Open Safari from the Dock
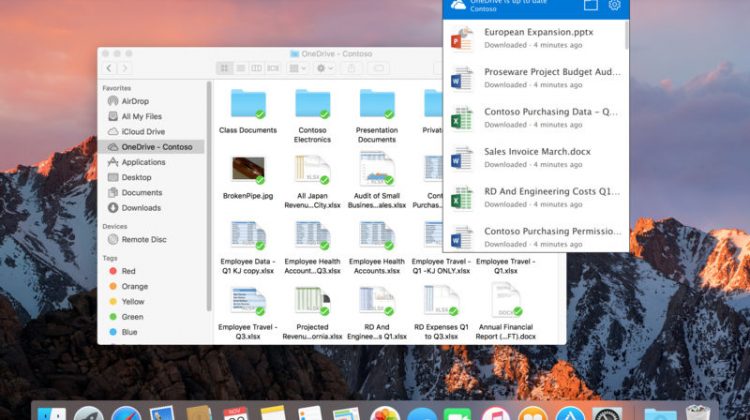This screenshot has height=420, width=750. pos(126,414)
